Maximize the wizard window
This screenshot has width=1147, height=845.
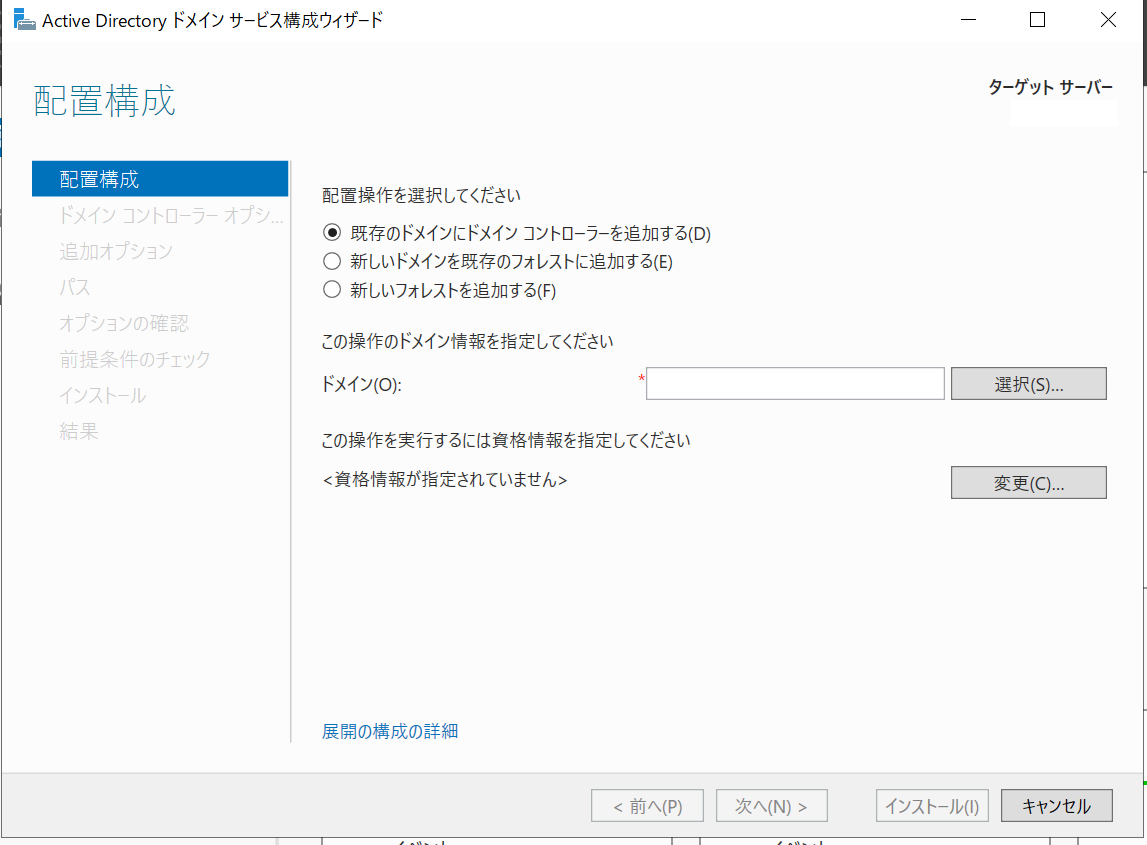[1037, 20]
